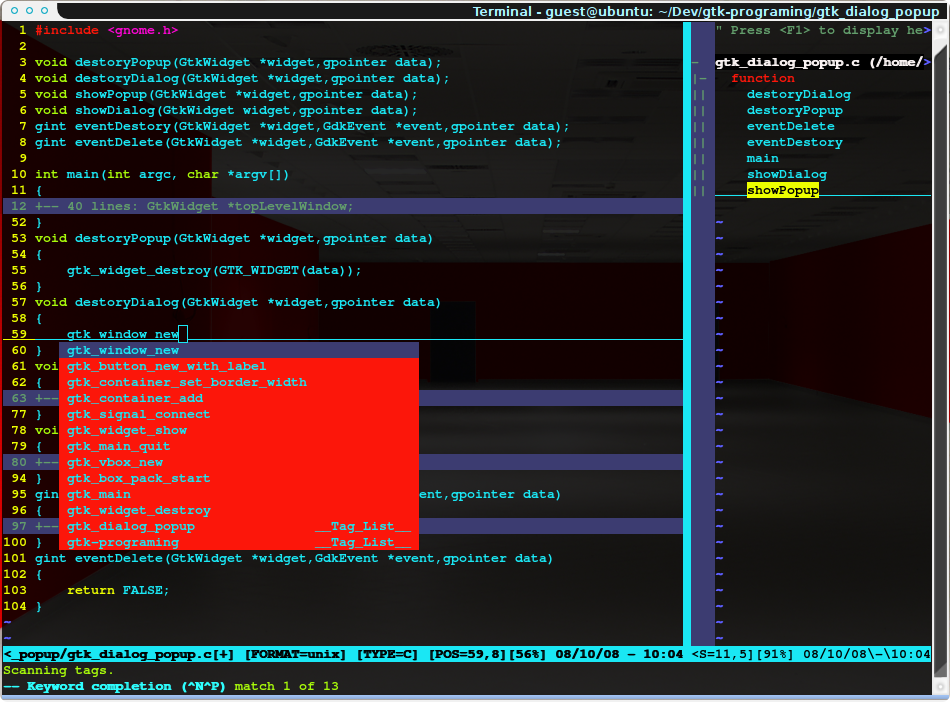Choose gtk_vbox_new completion item
Image resolution: width=950 pixels, height=702 pixels.
[x=239, y=462]
